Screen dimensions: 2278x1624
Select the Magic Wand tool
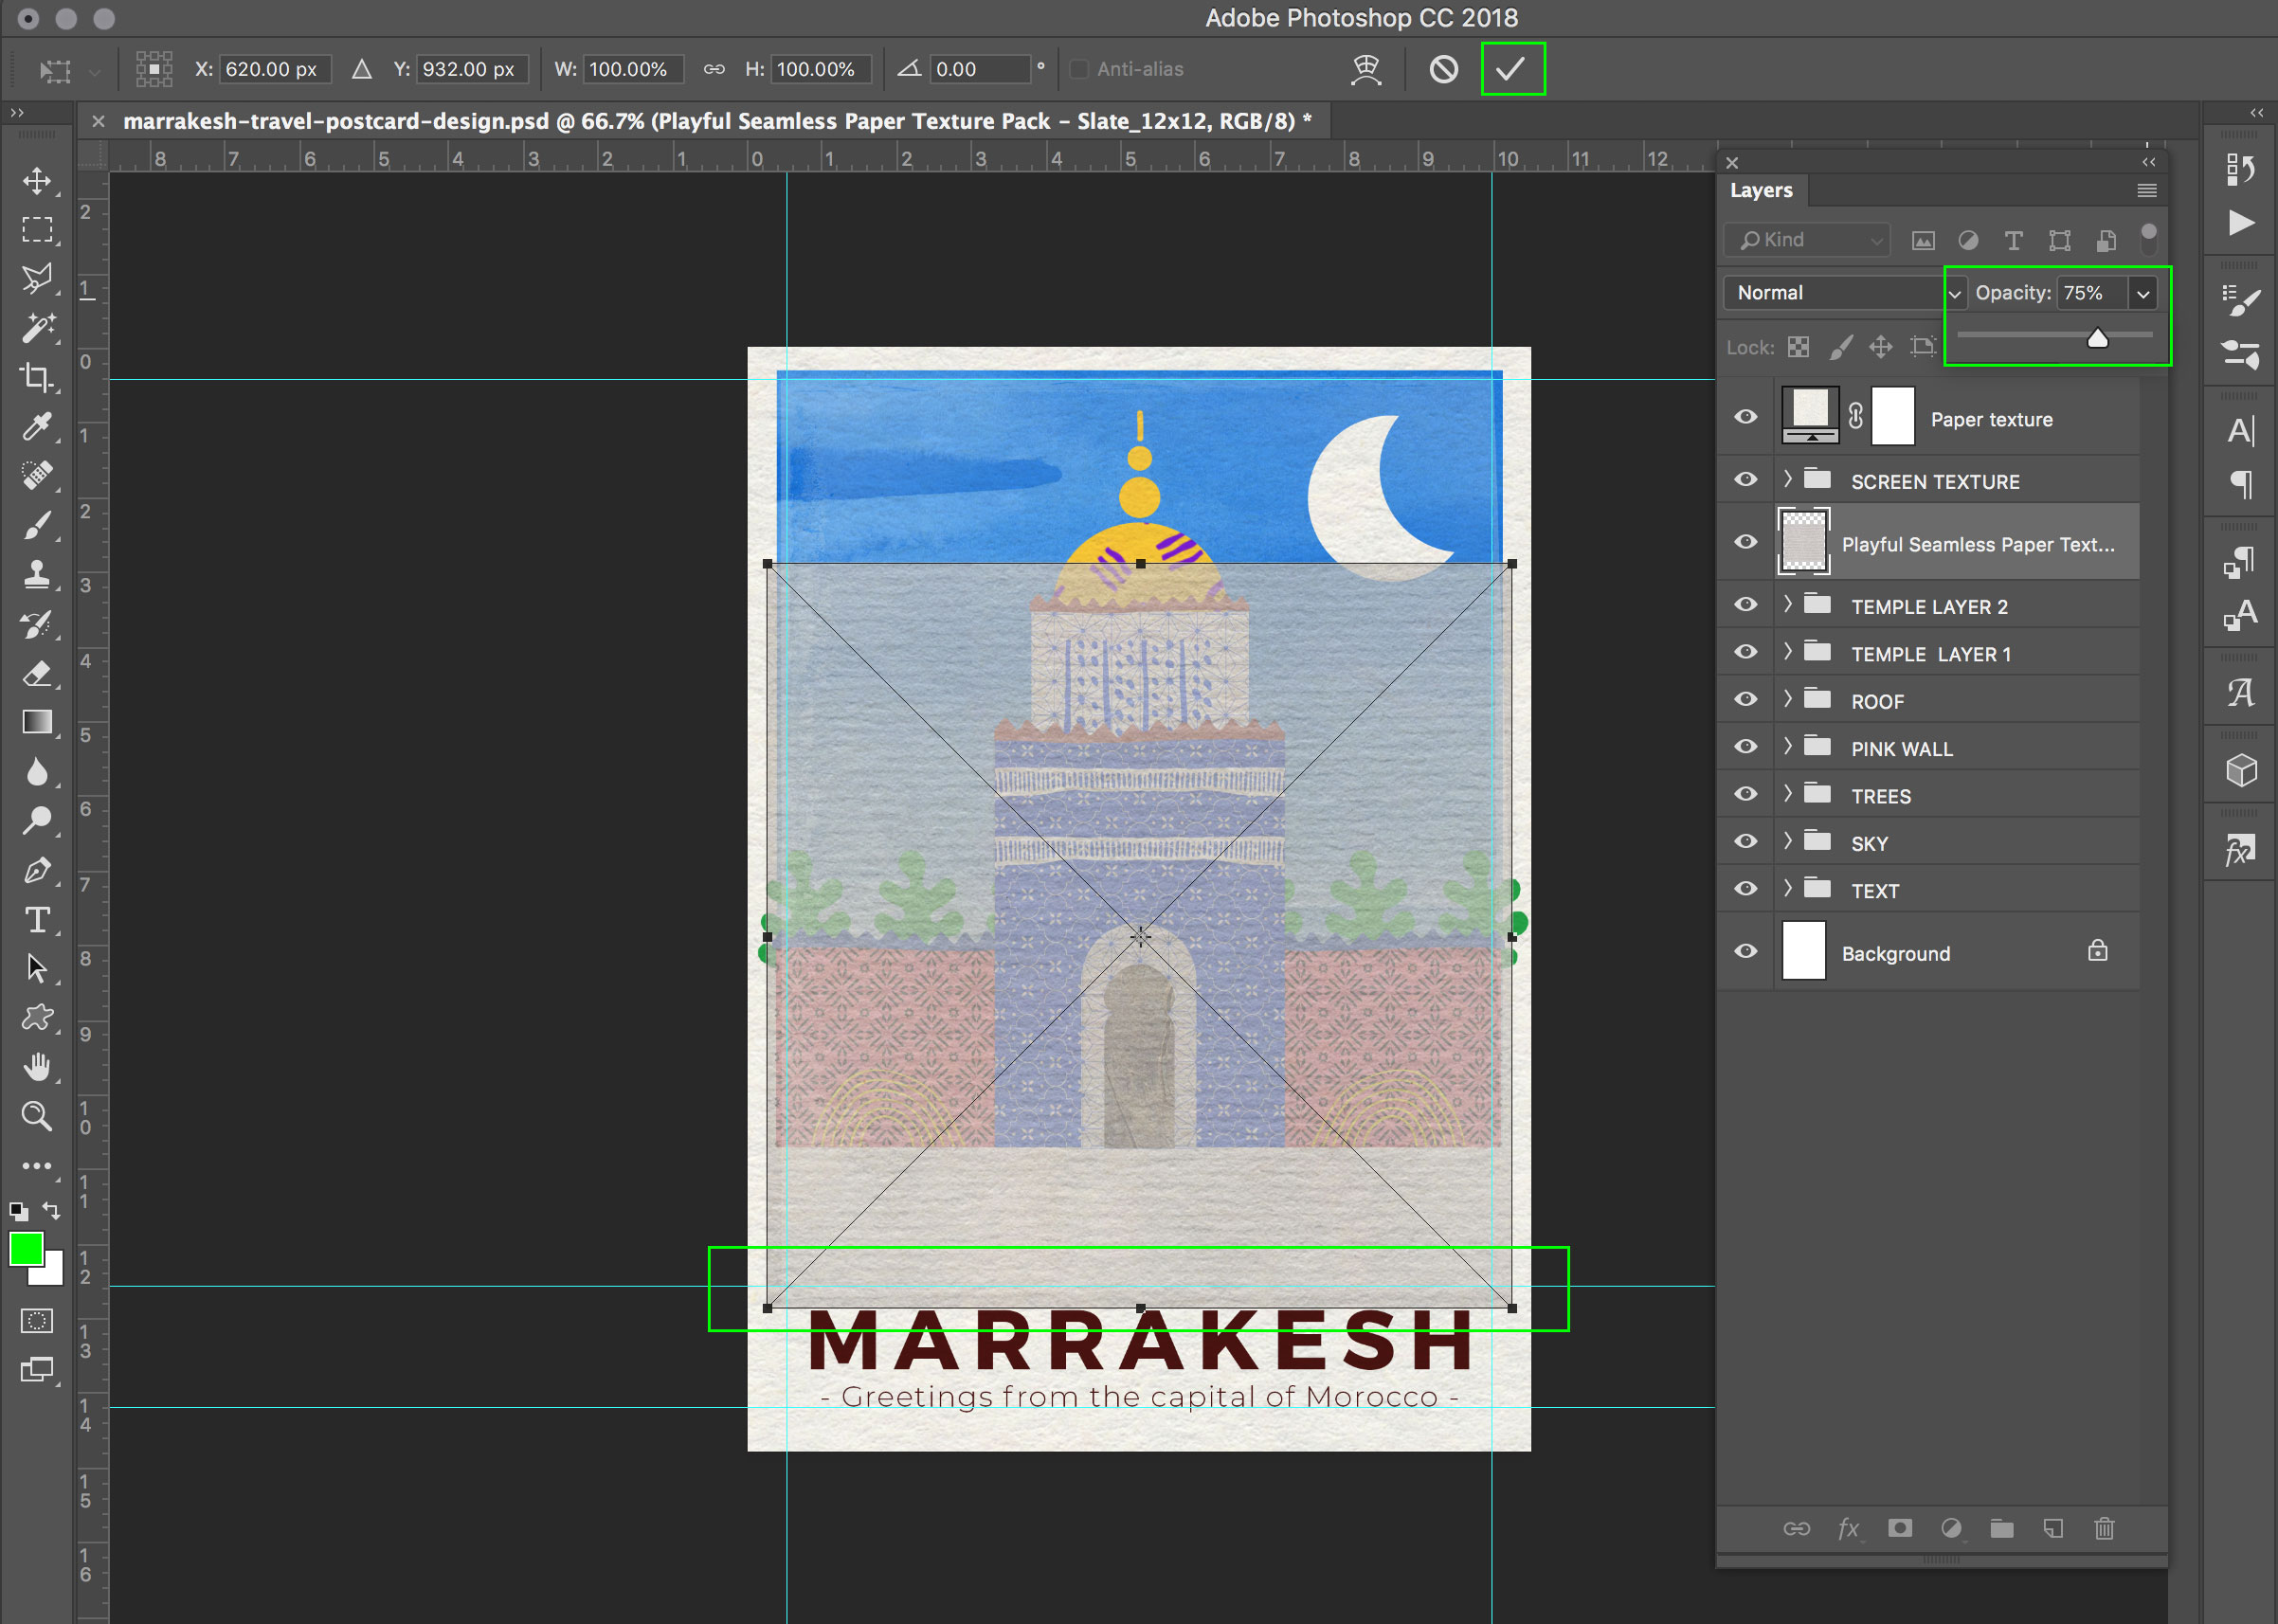[x=37, y=328]
